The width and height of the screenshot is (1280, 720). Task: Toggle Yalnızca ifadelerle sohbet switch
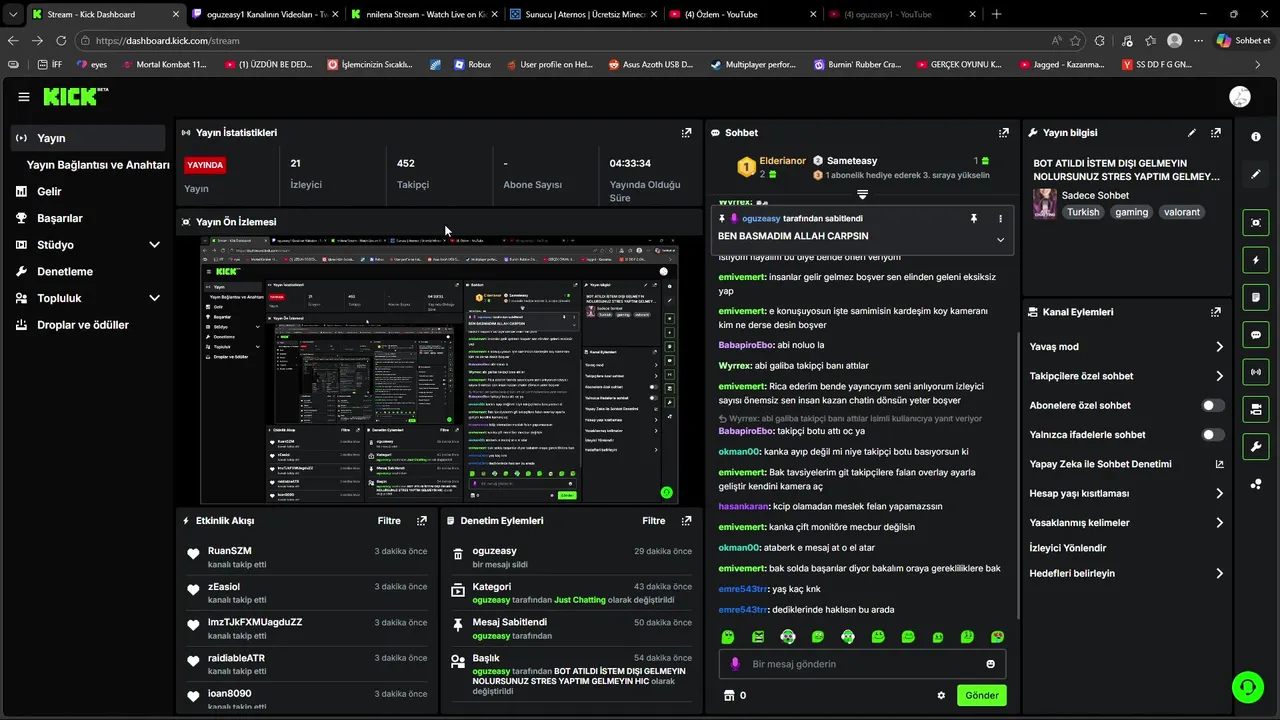click(1213, 435)
